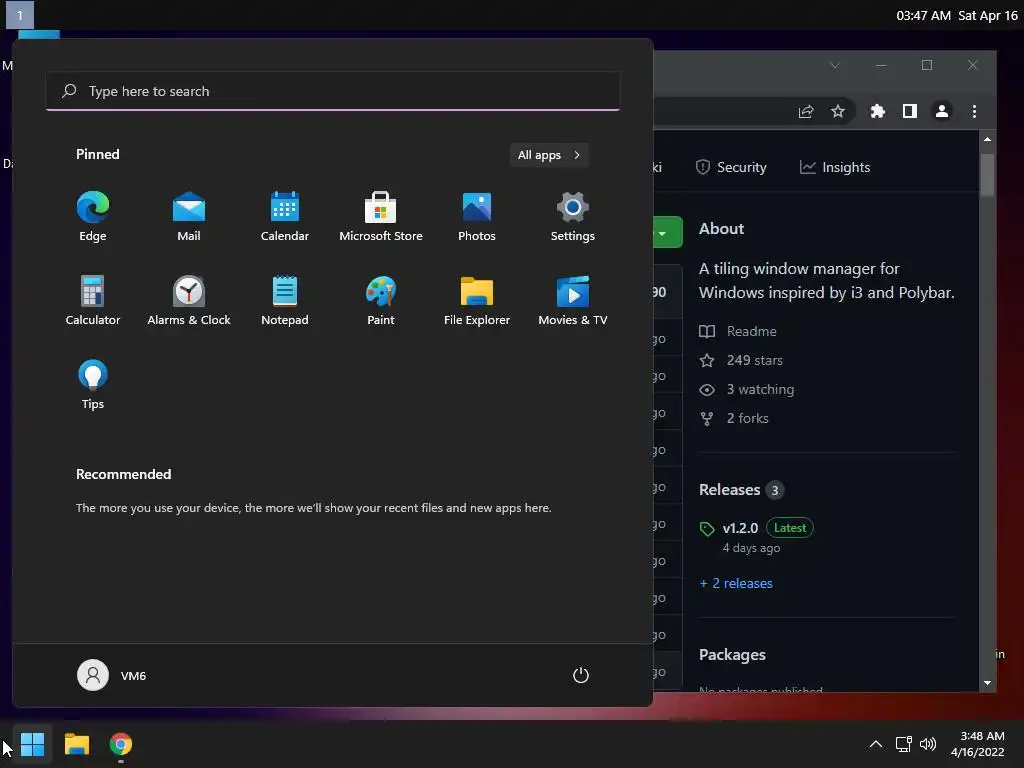Viewport: 1024px width, 768px height.
Task: Open Alarms & Clock
Action: pos(189,301)
